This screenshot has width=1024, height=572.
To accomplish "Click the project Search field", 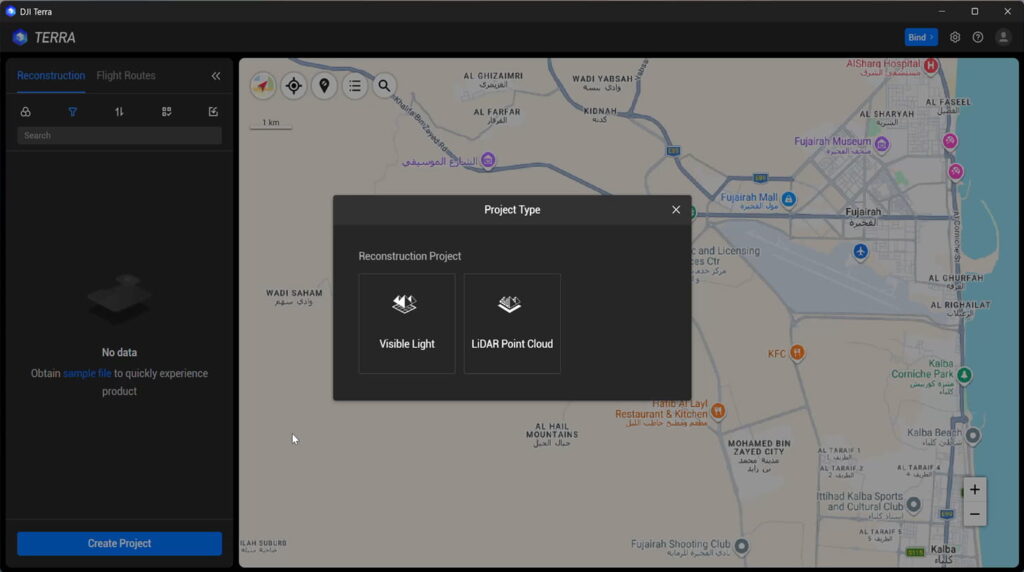I will tap(120, 135).
